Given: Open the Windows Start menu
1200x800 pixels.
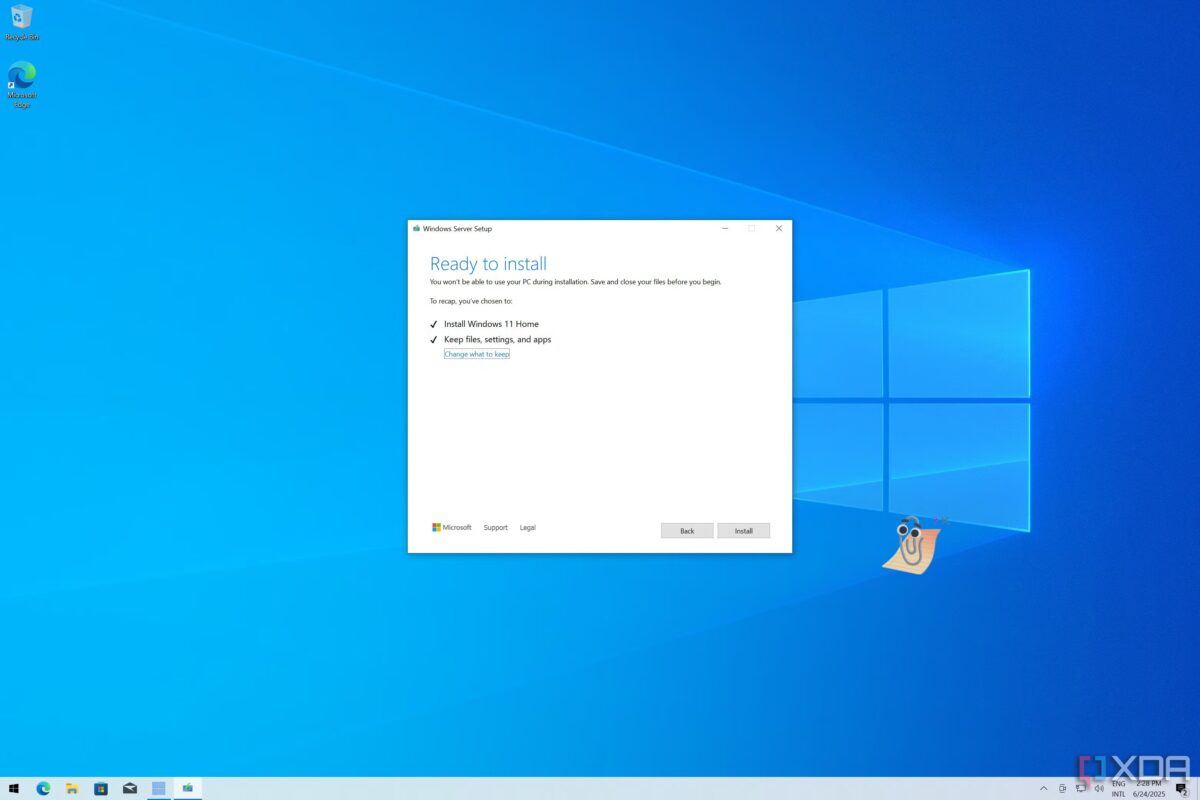Looking at the screenshot, I should click(14, 788).
